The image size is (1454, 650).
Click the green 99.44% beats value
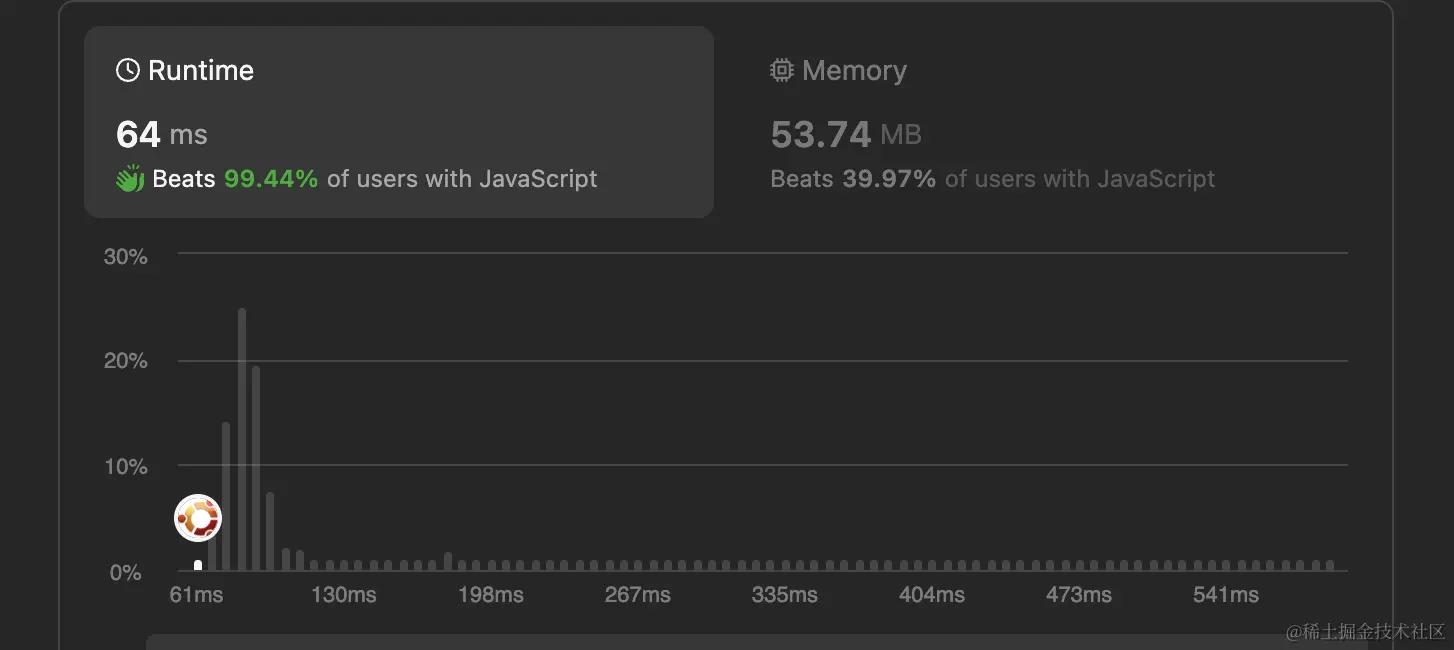coord(271,179)
